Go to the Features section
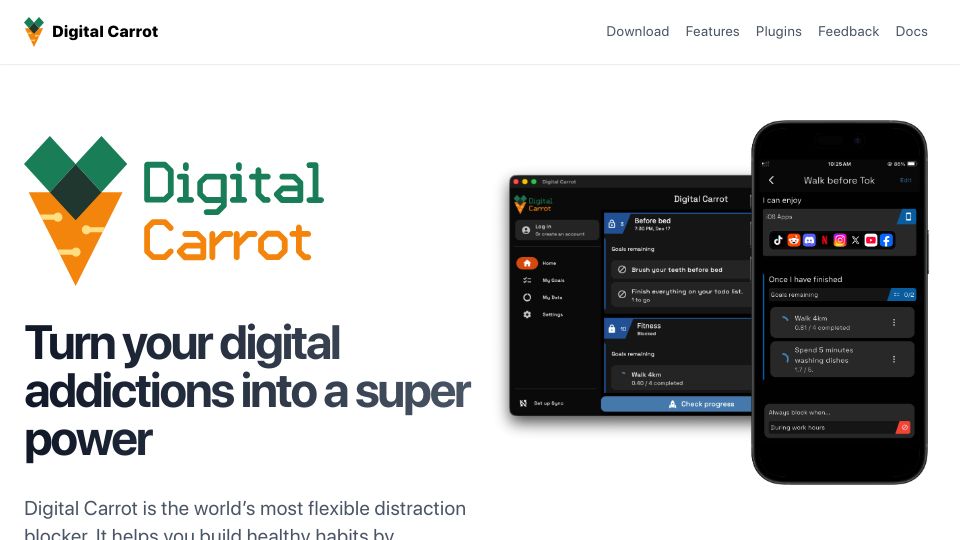 click(x=712, y=31)
